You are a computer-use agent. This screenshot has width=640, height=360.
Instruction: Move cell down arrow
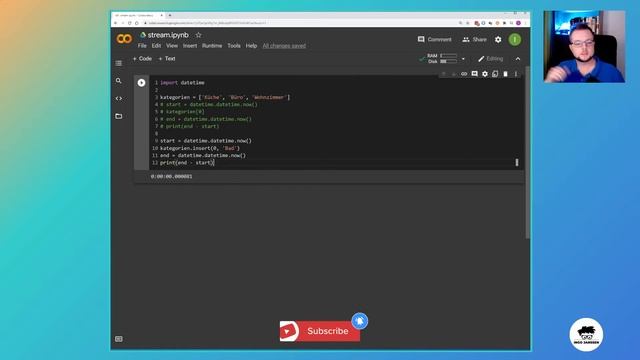click(x=453, y=74)
